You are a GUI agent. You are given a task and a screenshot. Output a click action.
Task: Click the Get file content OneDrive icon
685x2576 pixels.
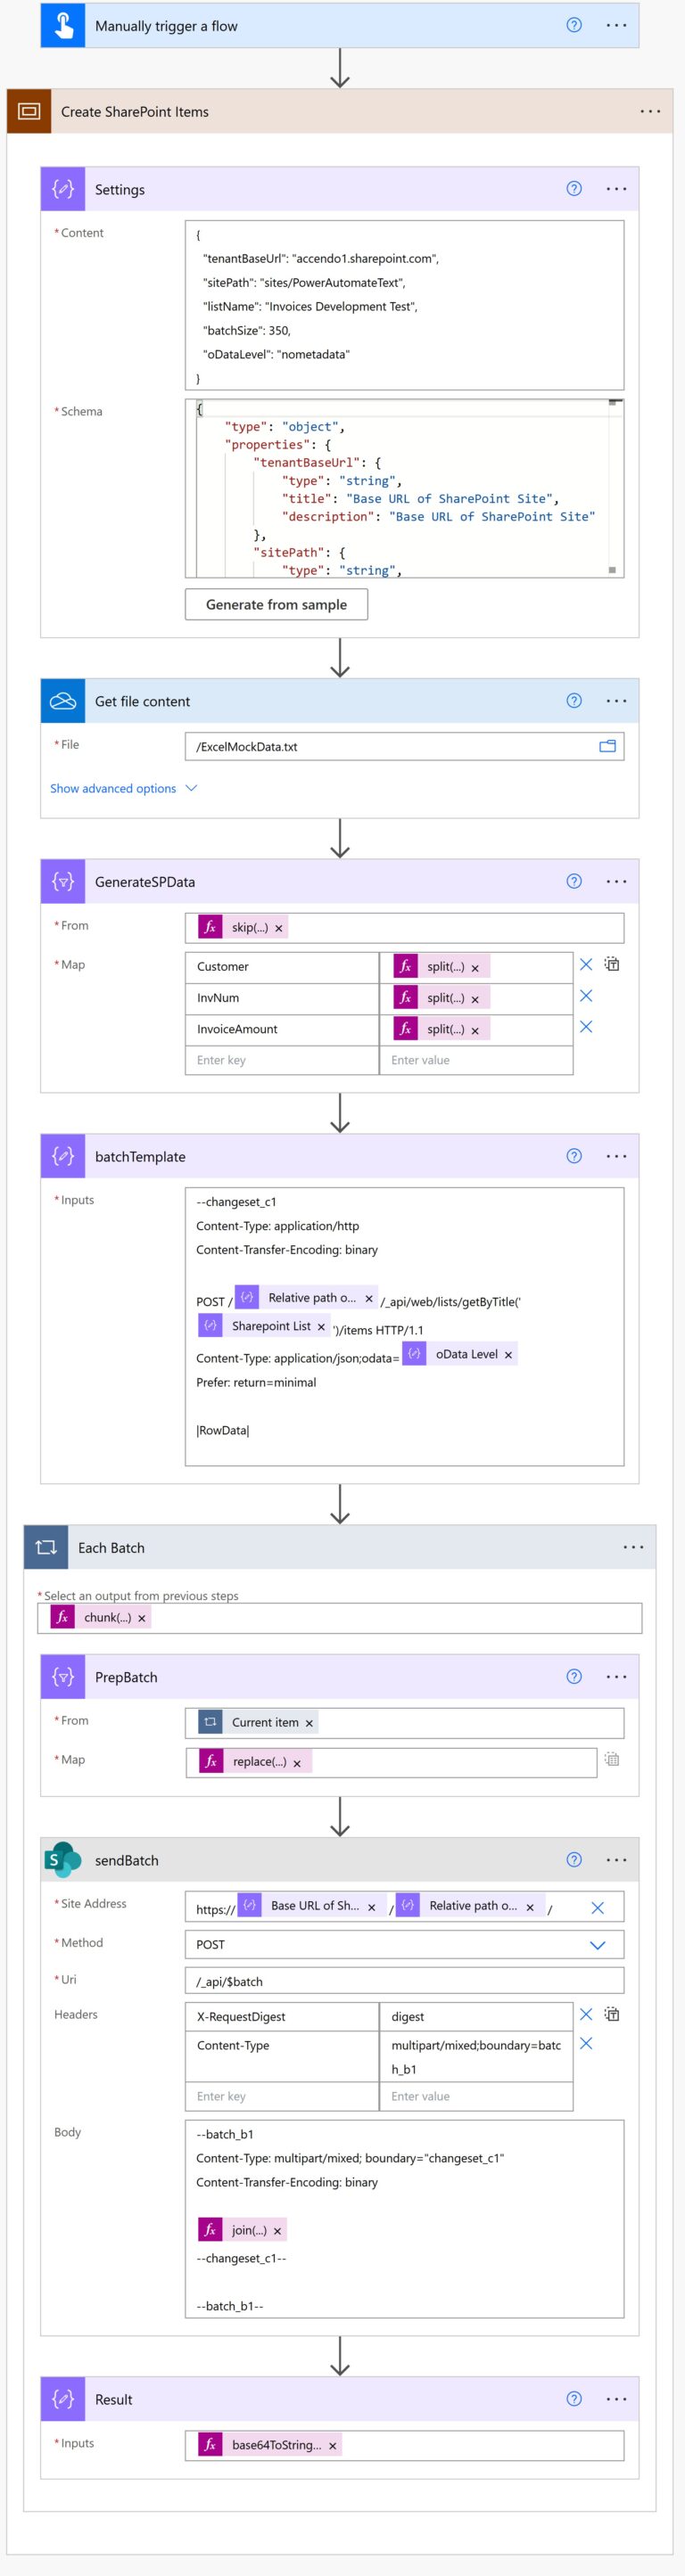pyautogui.click(x=63, y=701)
